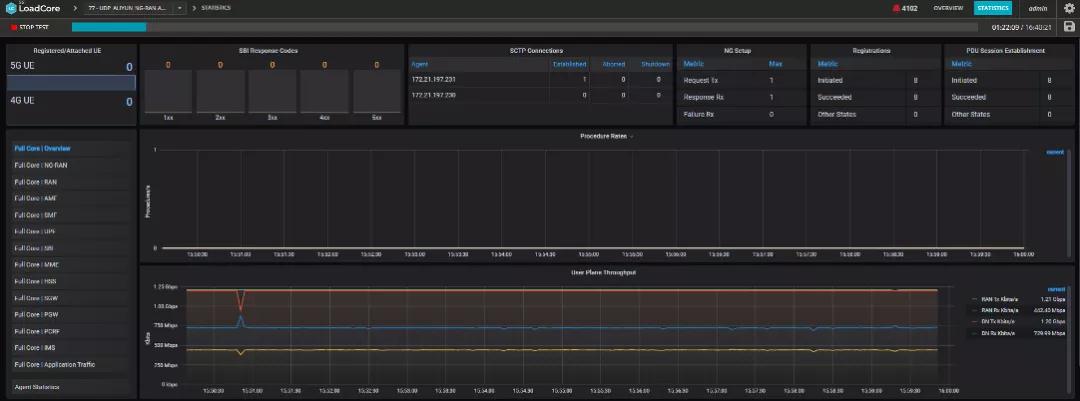
Task: Click breadcrumb chevron before Statistics
Action: 192,8
